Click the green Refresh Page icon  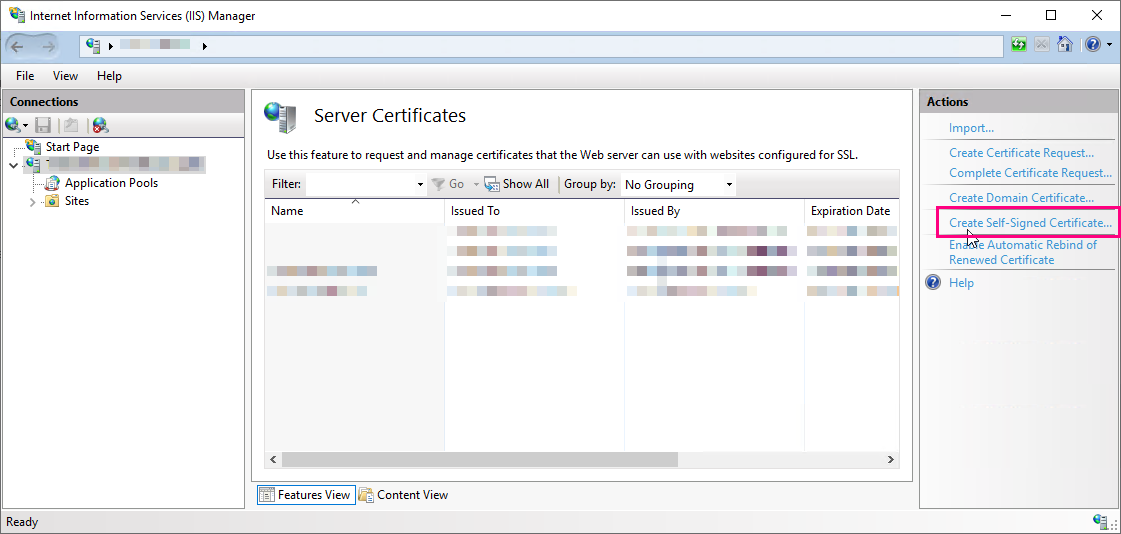tap(1018, 45)
